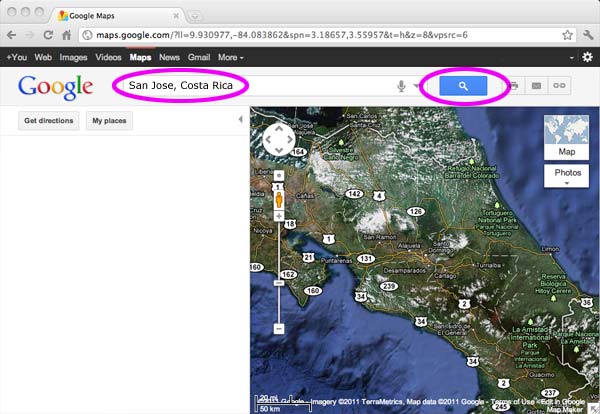Click the San Ramon map label
The image size is (600, 414).
pos(380,237)
